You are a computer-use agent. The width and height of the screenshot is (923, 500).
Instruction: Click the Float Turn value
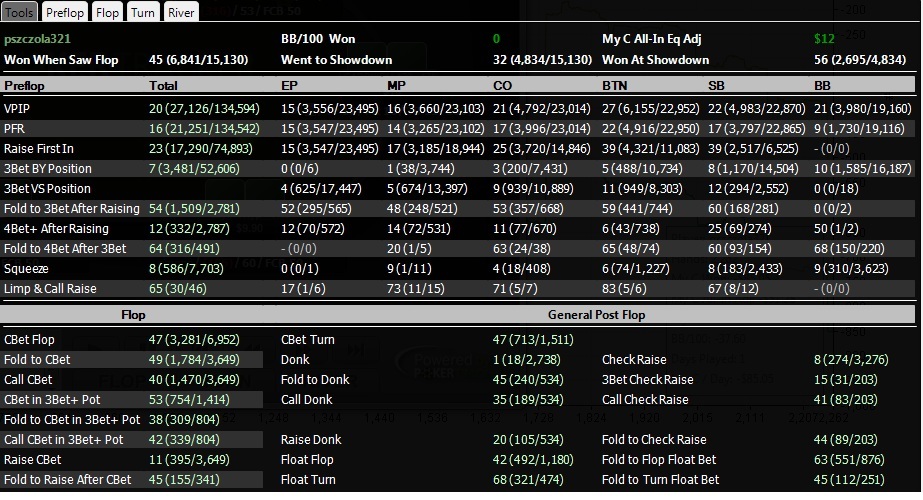[528, 479]
